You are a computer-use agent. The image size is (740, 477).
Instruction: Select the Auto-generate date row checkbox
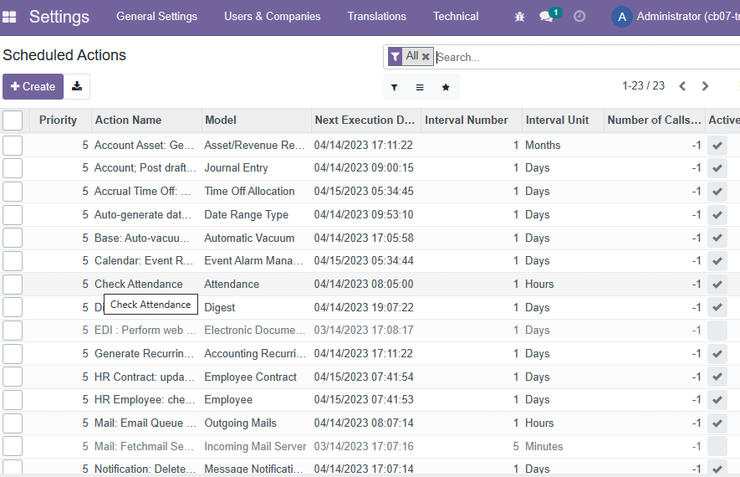point(13,215)
